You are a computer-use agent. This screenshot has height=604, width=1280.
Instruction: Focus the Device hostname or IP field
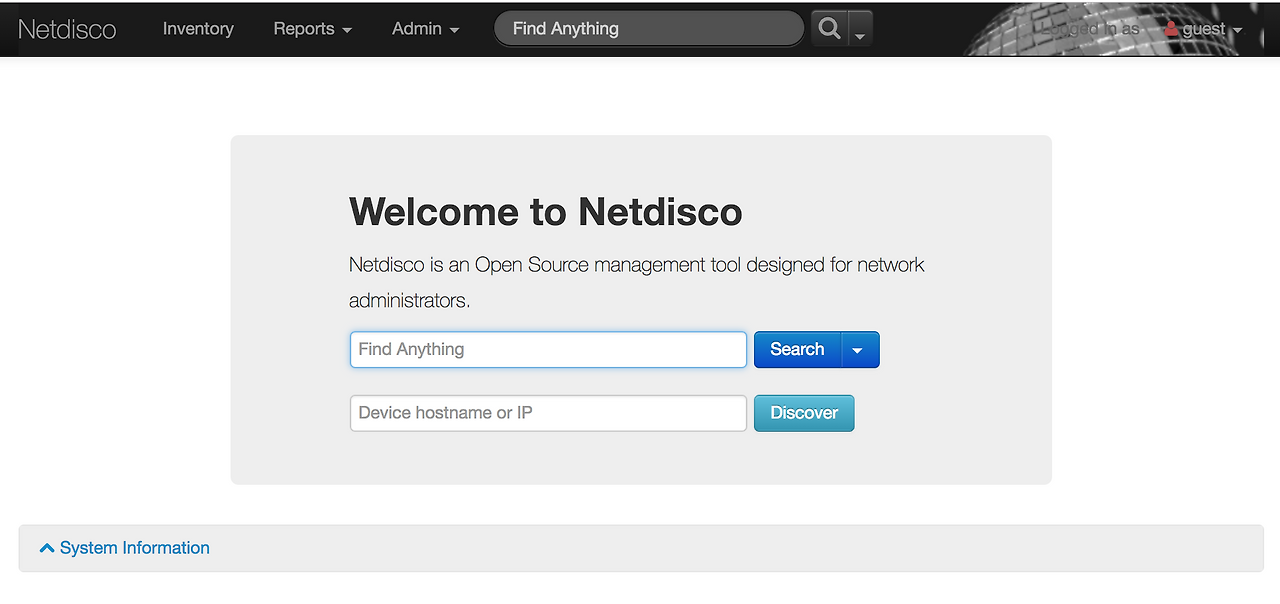coord(548,413)
